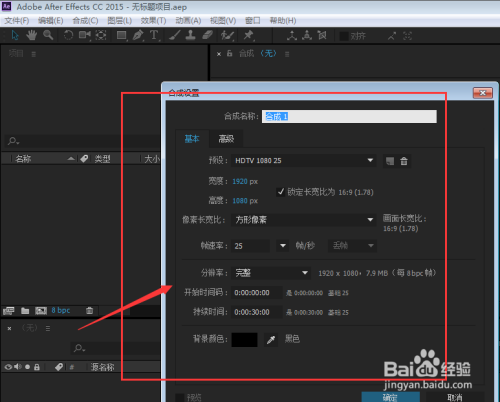The width and height of the screenshot is (500, 402).
Task: Open the project panel menu icon
Action: pyautogui.click(x=34, y=54)
